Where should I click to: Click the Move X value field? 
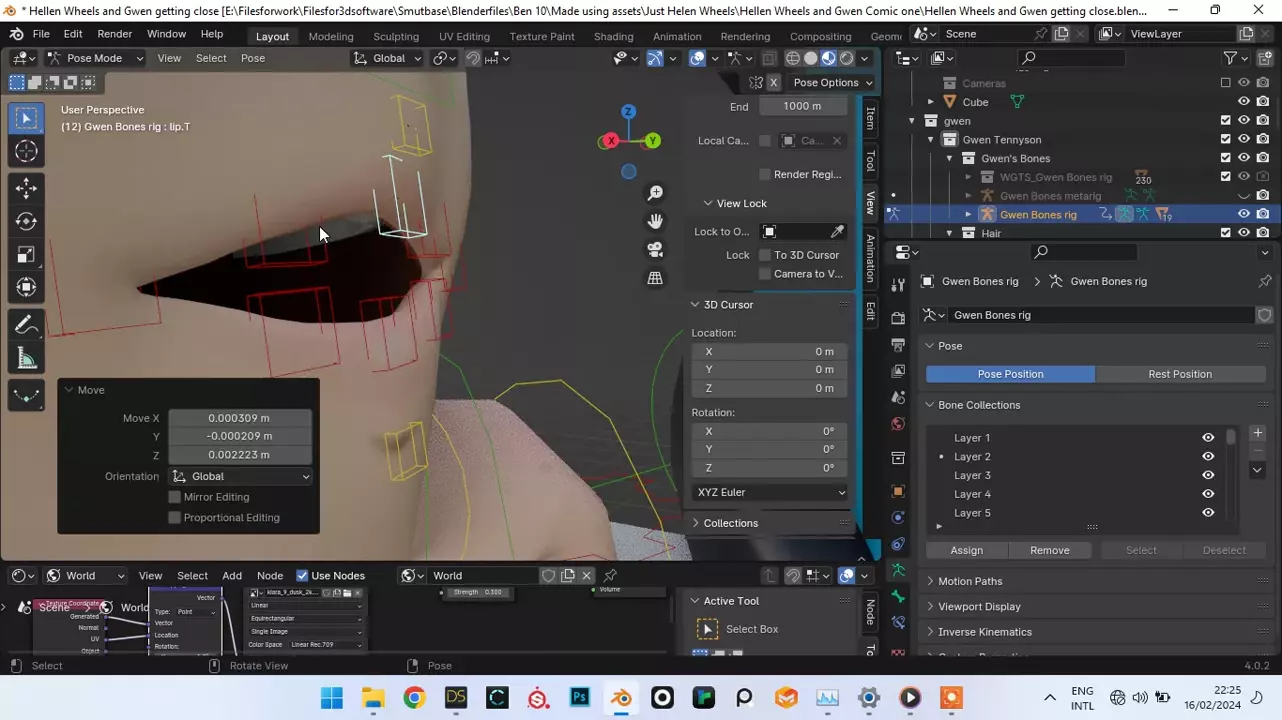239,418
